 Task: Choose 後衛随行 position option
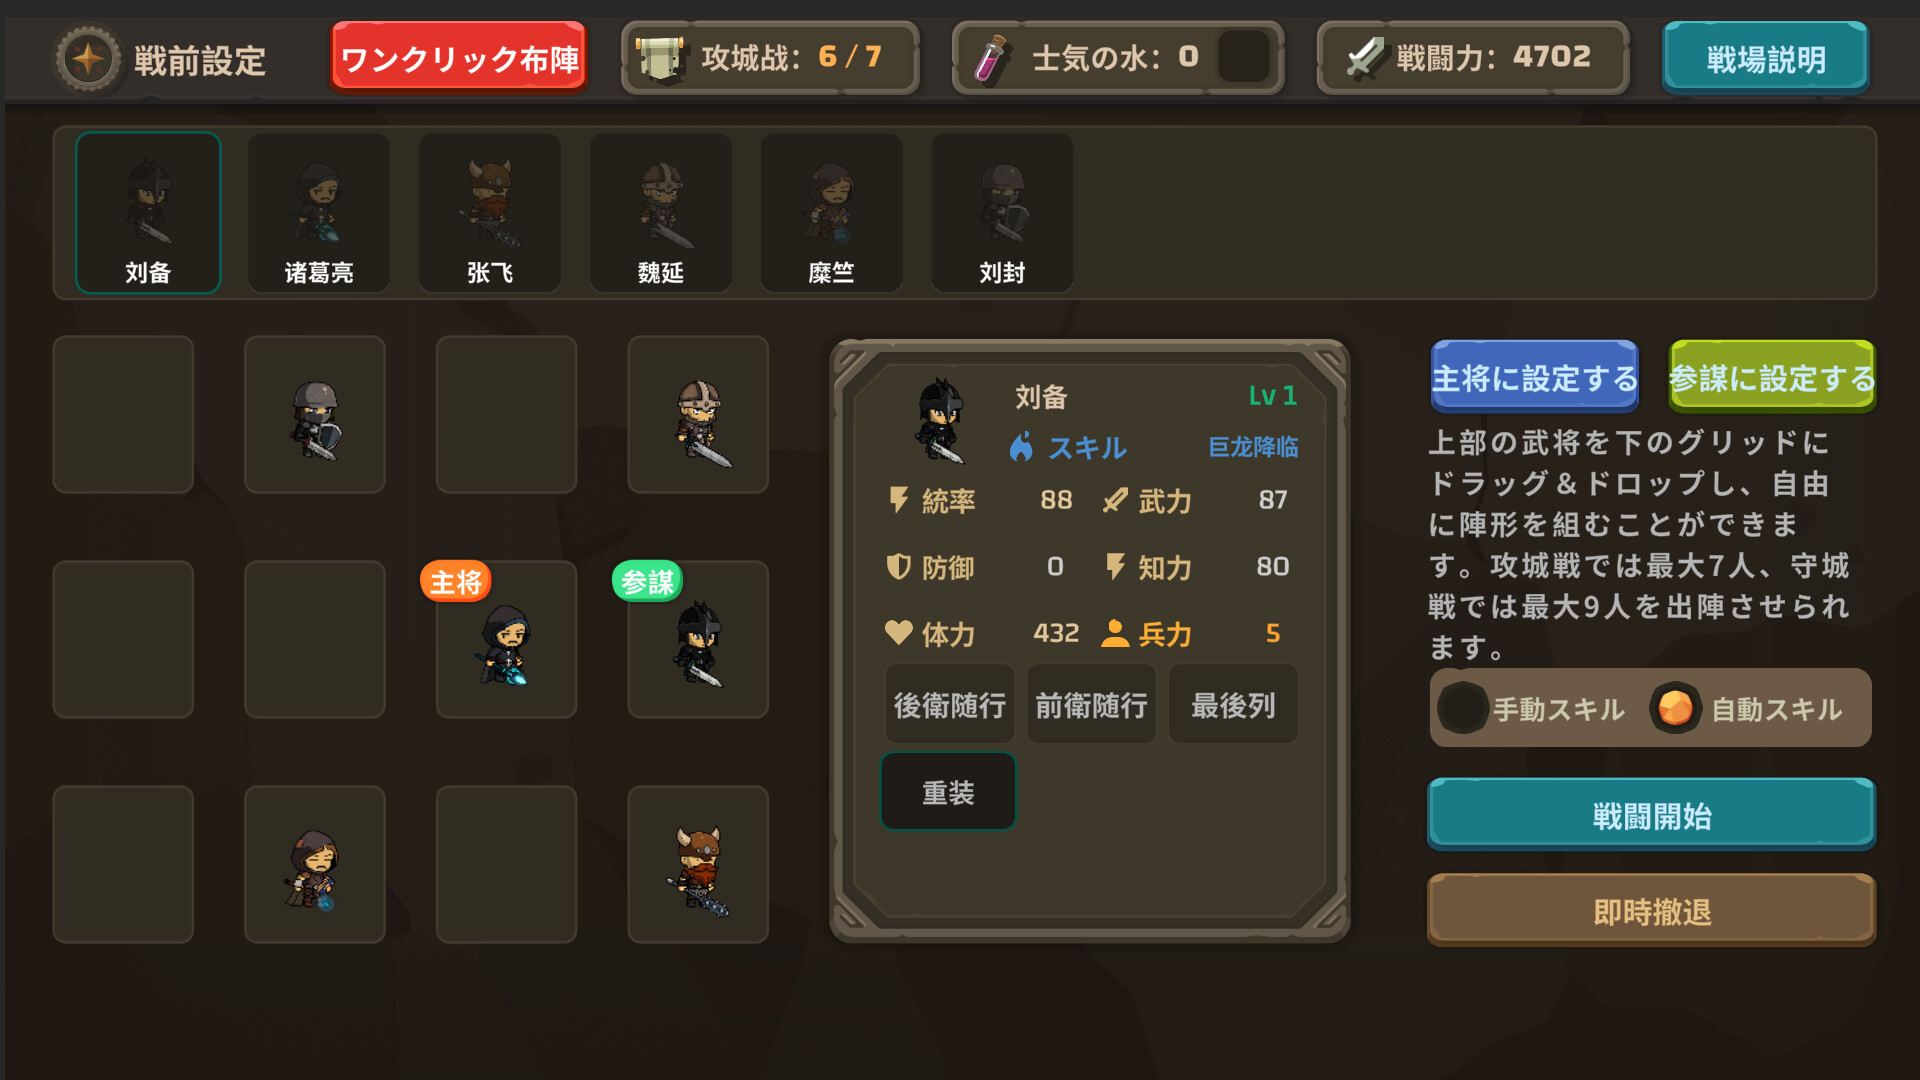949,705
